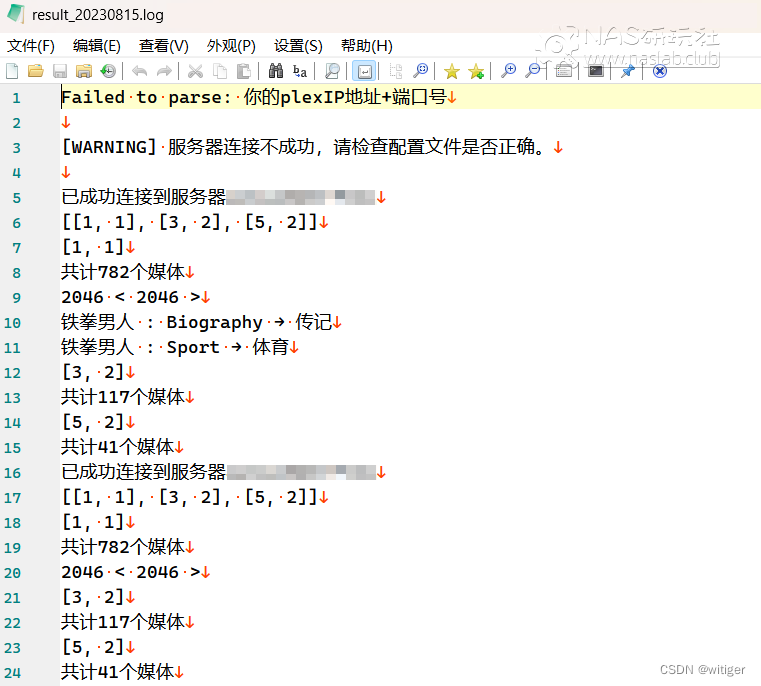Zoom in with the plus magnifier

click(x=508, y=71)
